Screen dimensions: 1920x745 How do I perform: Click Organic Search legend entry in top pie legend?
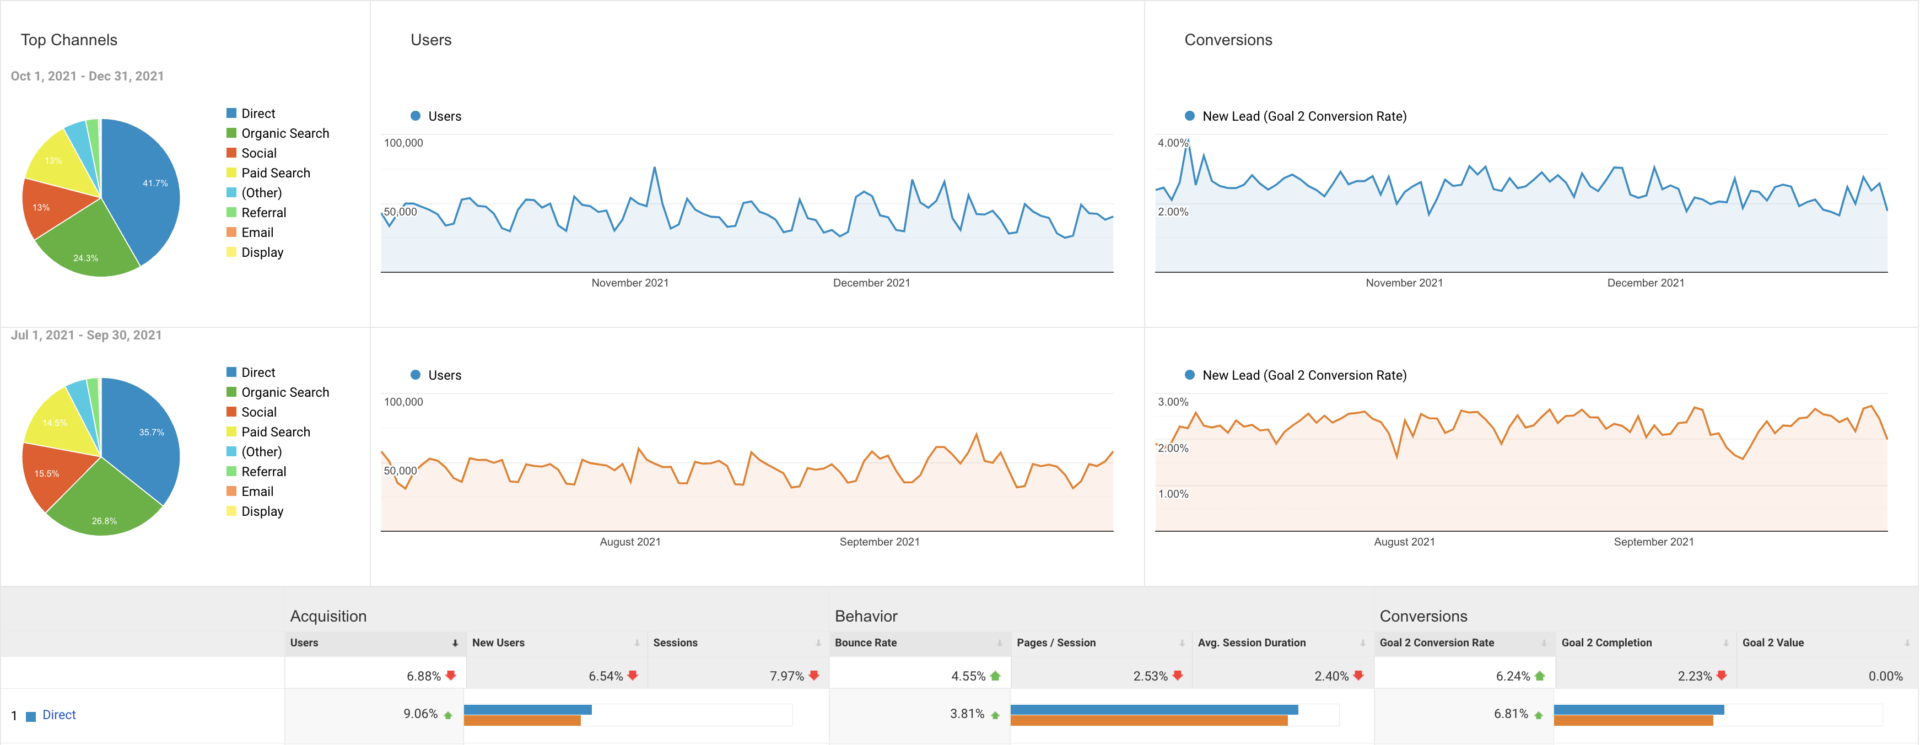(285, 133)
